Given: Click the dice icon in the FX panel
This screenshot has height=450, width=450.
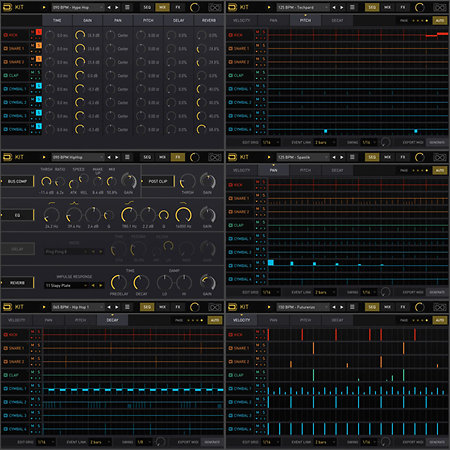Looking at the screenshot, I should coord(215,157).
